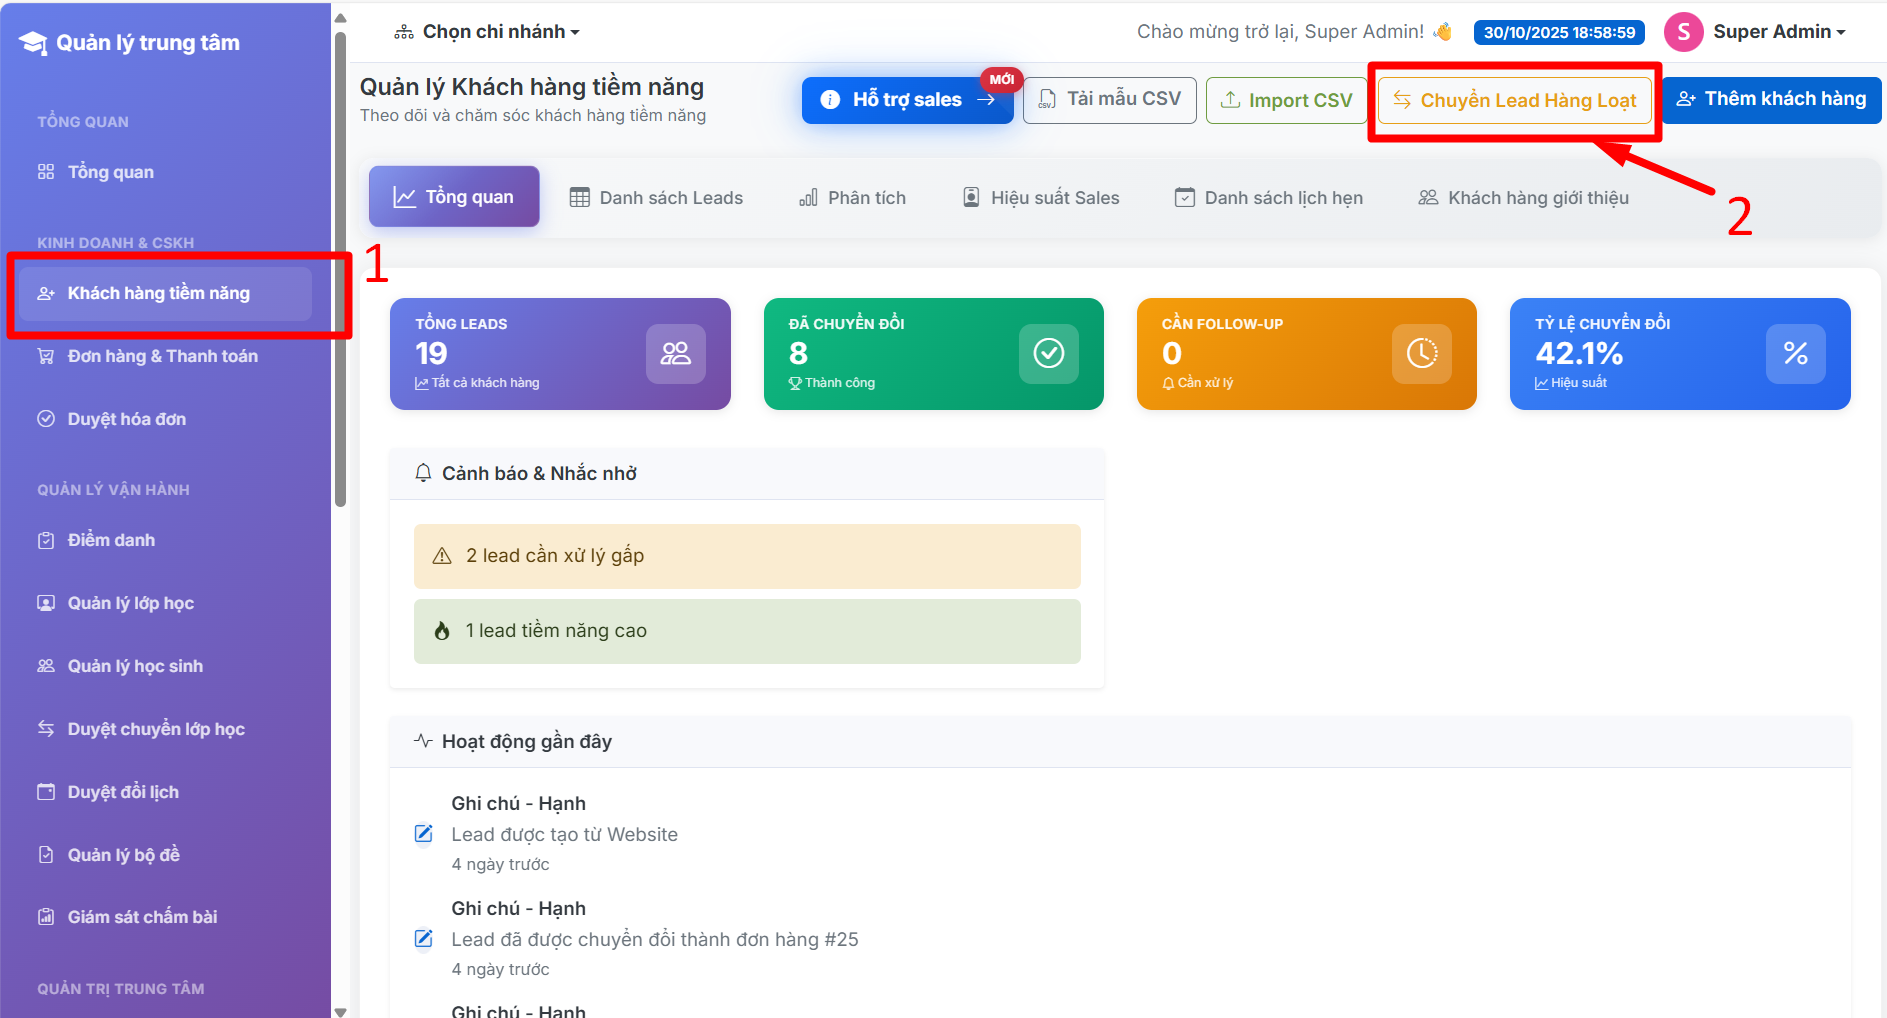Select the Hiệu suất Sales tab

click(x=1040, y=198)
